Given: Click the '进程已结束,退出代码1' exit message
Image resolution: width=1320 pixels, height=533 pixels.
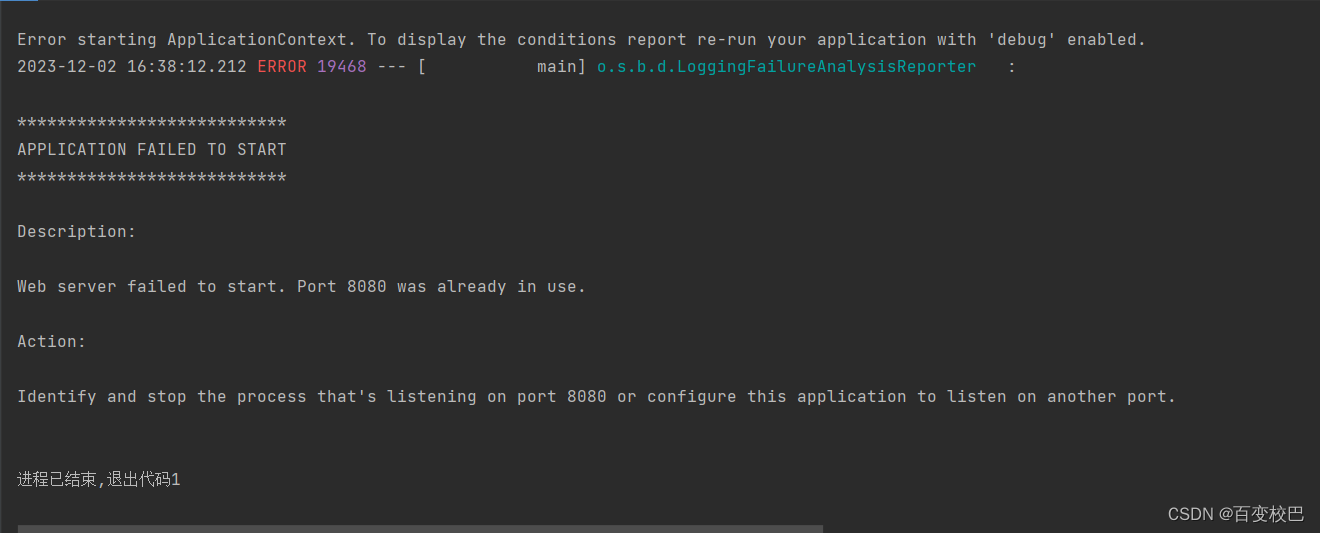Looking at the screenshot, I should pos(98,480).
